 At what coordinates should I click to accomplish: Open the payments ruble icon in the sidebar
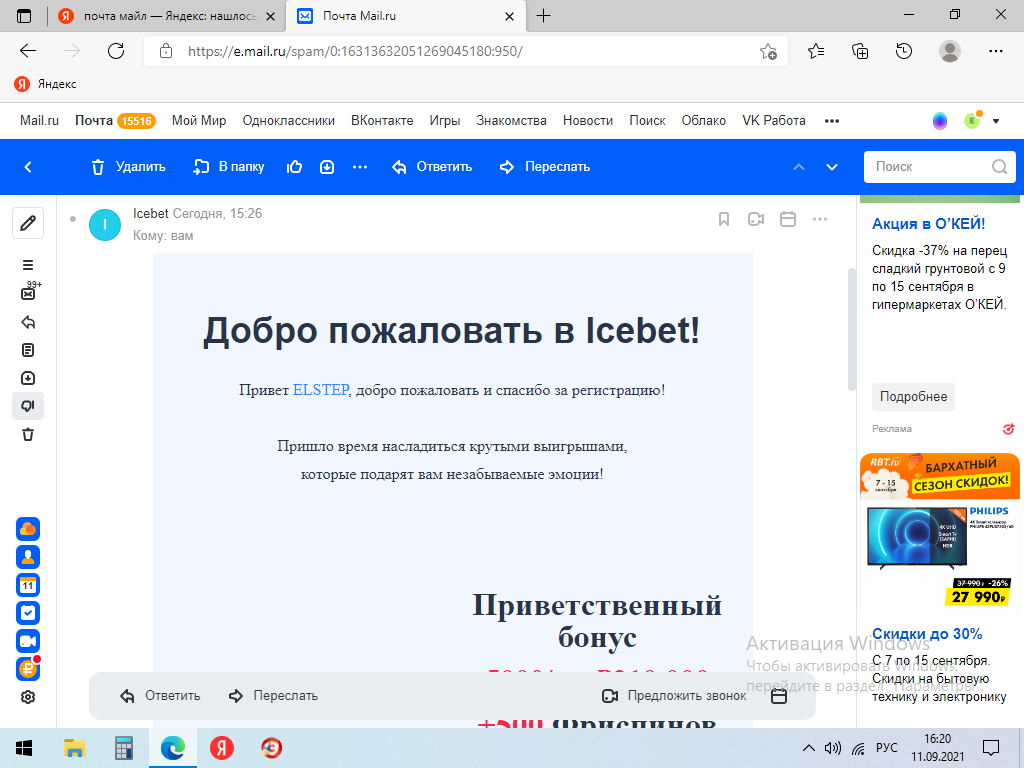coord(28,667)
